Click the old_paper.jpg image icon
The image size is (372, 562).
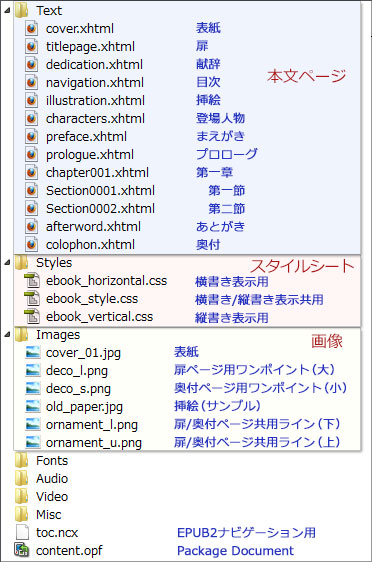(33, 406)
